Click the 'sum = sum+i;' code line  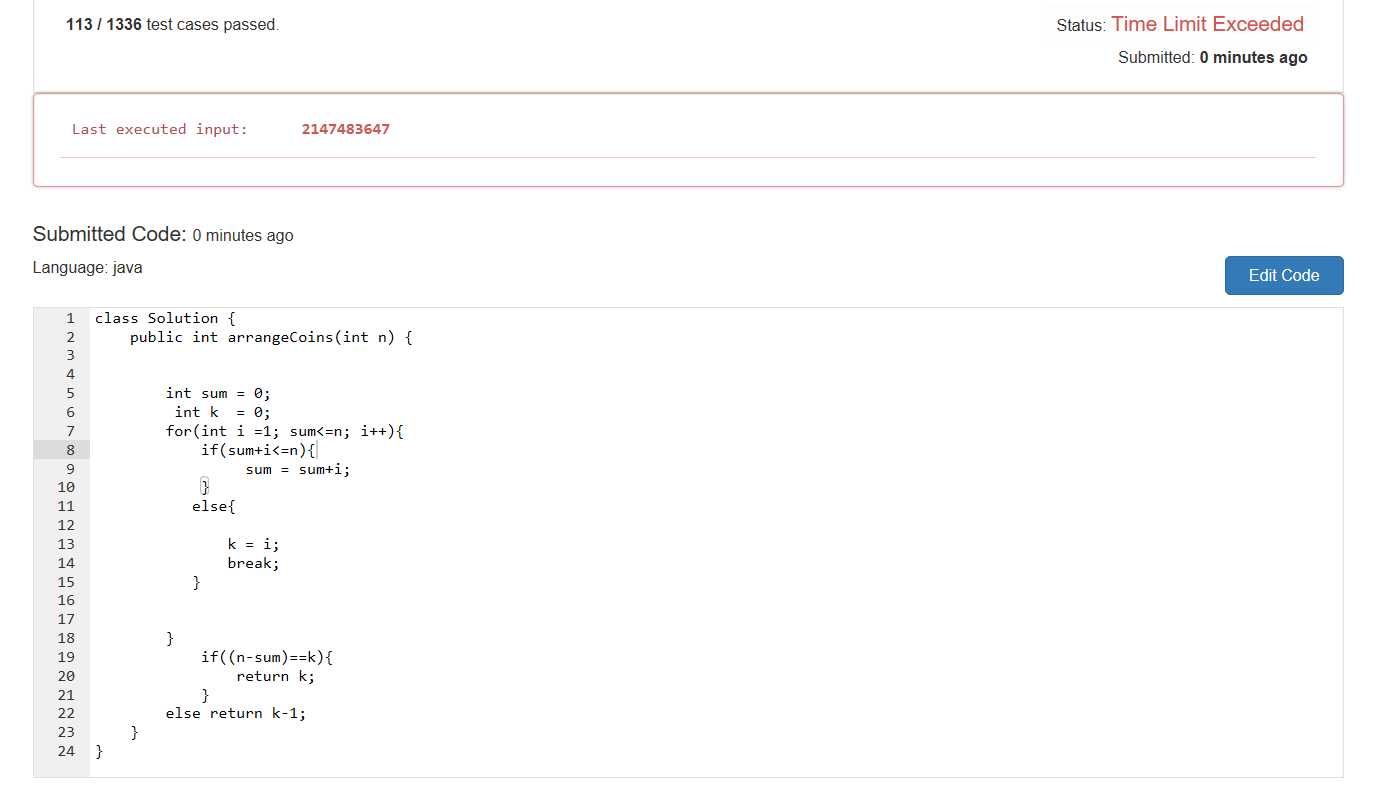click(298, 469)
